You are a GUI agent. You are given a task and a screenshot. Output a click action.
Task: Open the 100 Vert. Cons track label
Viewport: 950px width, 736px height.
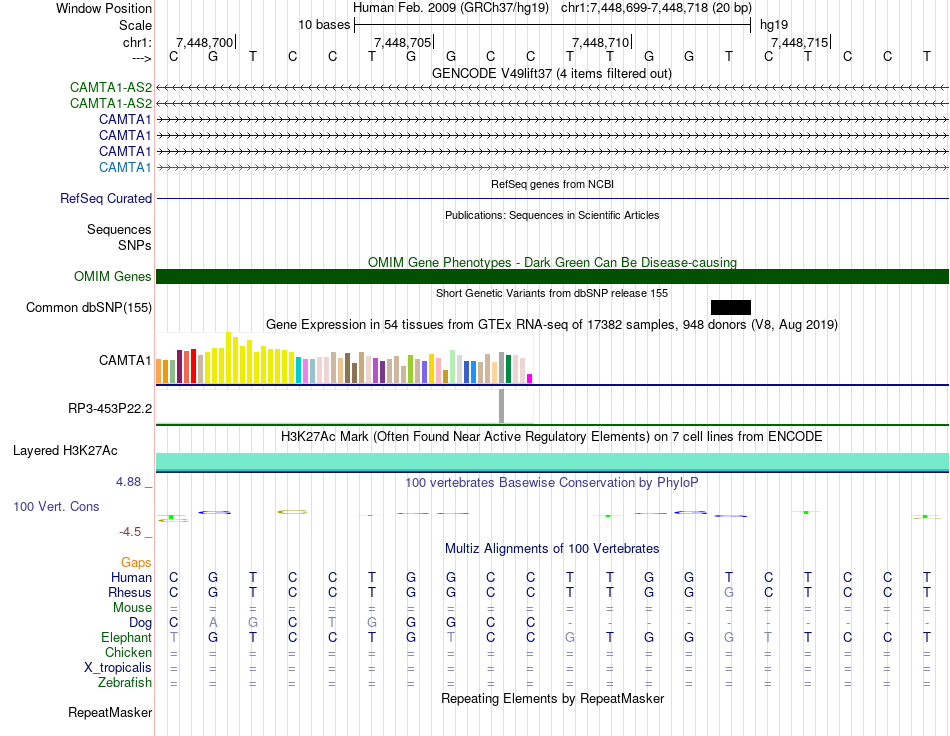click(x=56, y=507)
